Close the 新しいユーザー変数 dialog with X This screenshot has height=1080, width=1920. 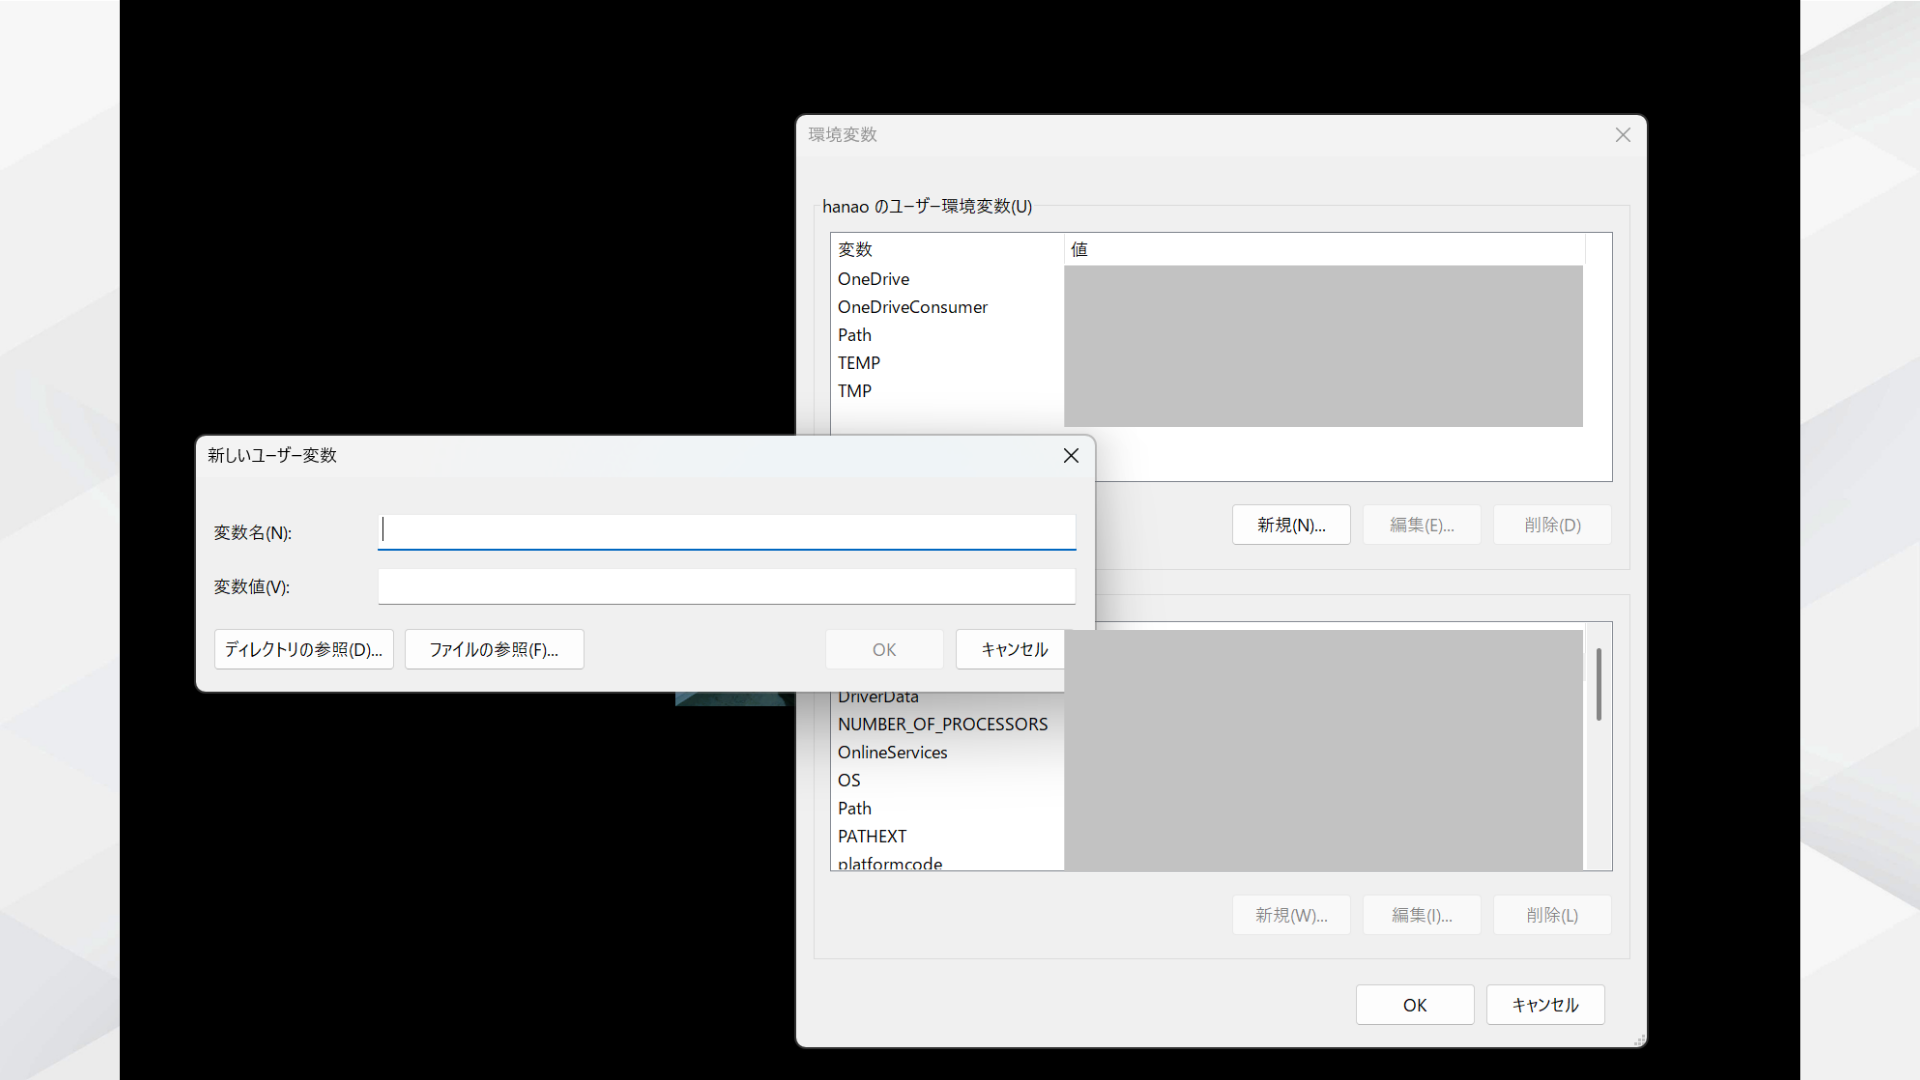tap(1071, 455)
